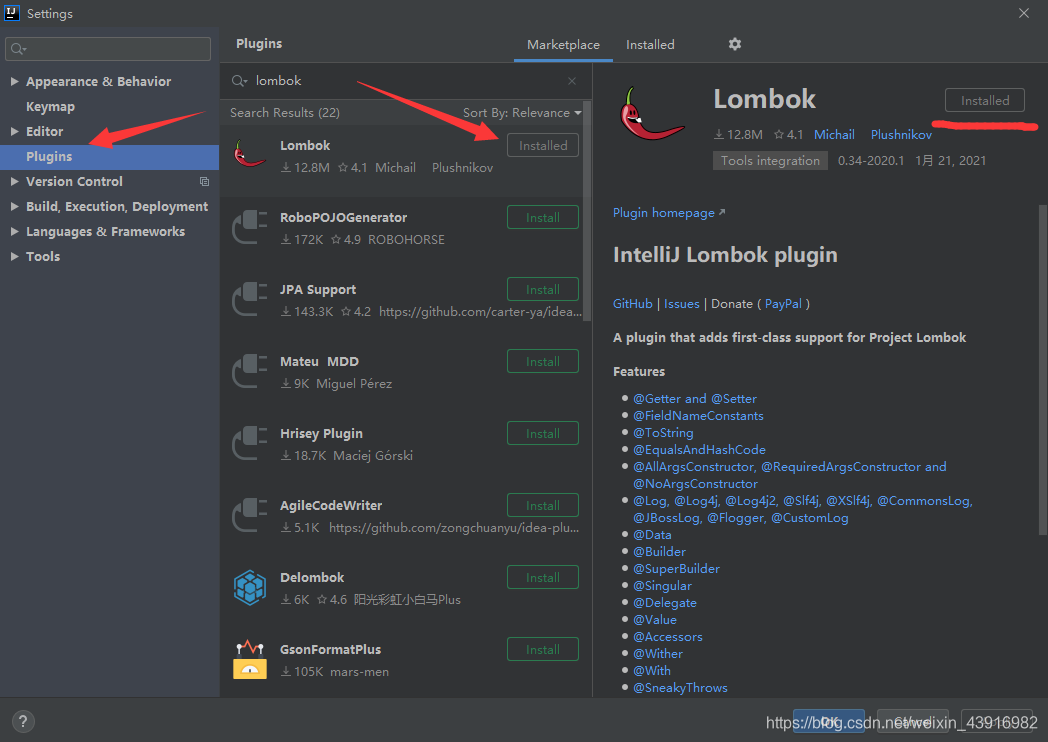Open the @ToString feature link

click(x=663, y=432)
